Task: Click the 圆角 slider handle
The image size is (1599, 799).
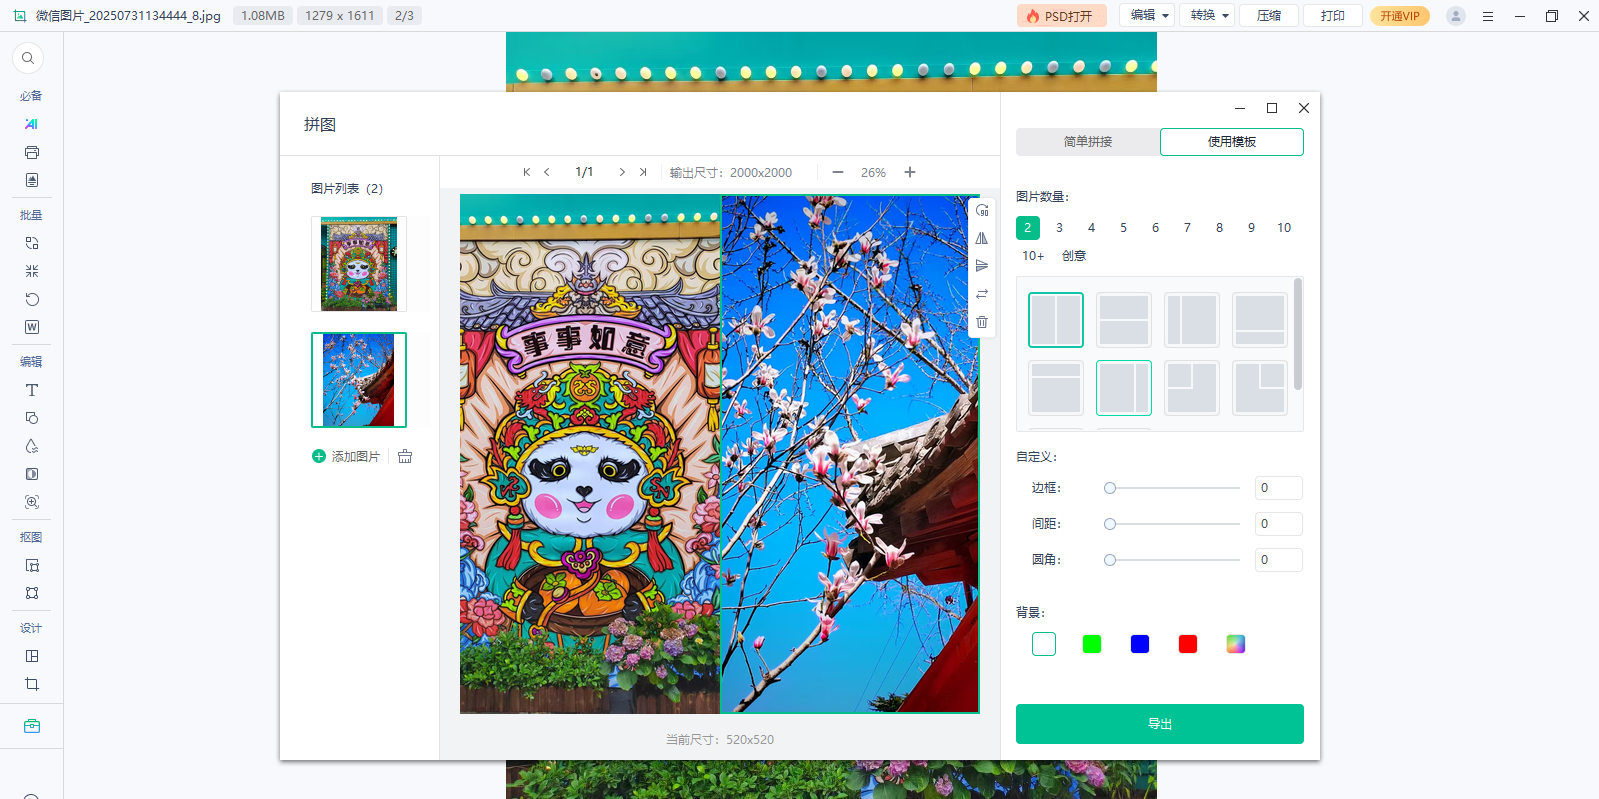Action: pos(1110,560)
